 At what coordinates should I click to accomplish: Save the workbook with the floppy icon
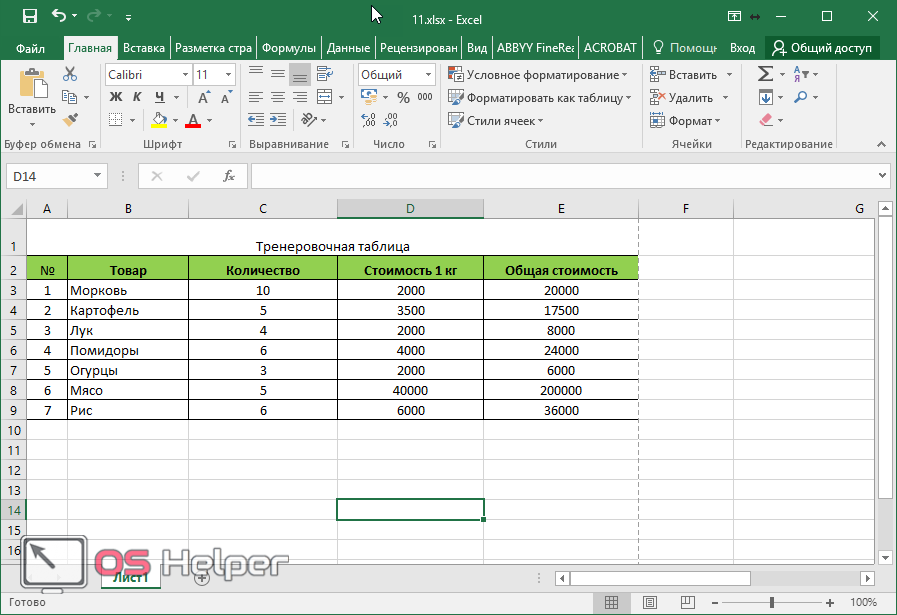pos(30,16)
